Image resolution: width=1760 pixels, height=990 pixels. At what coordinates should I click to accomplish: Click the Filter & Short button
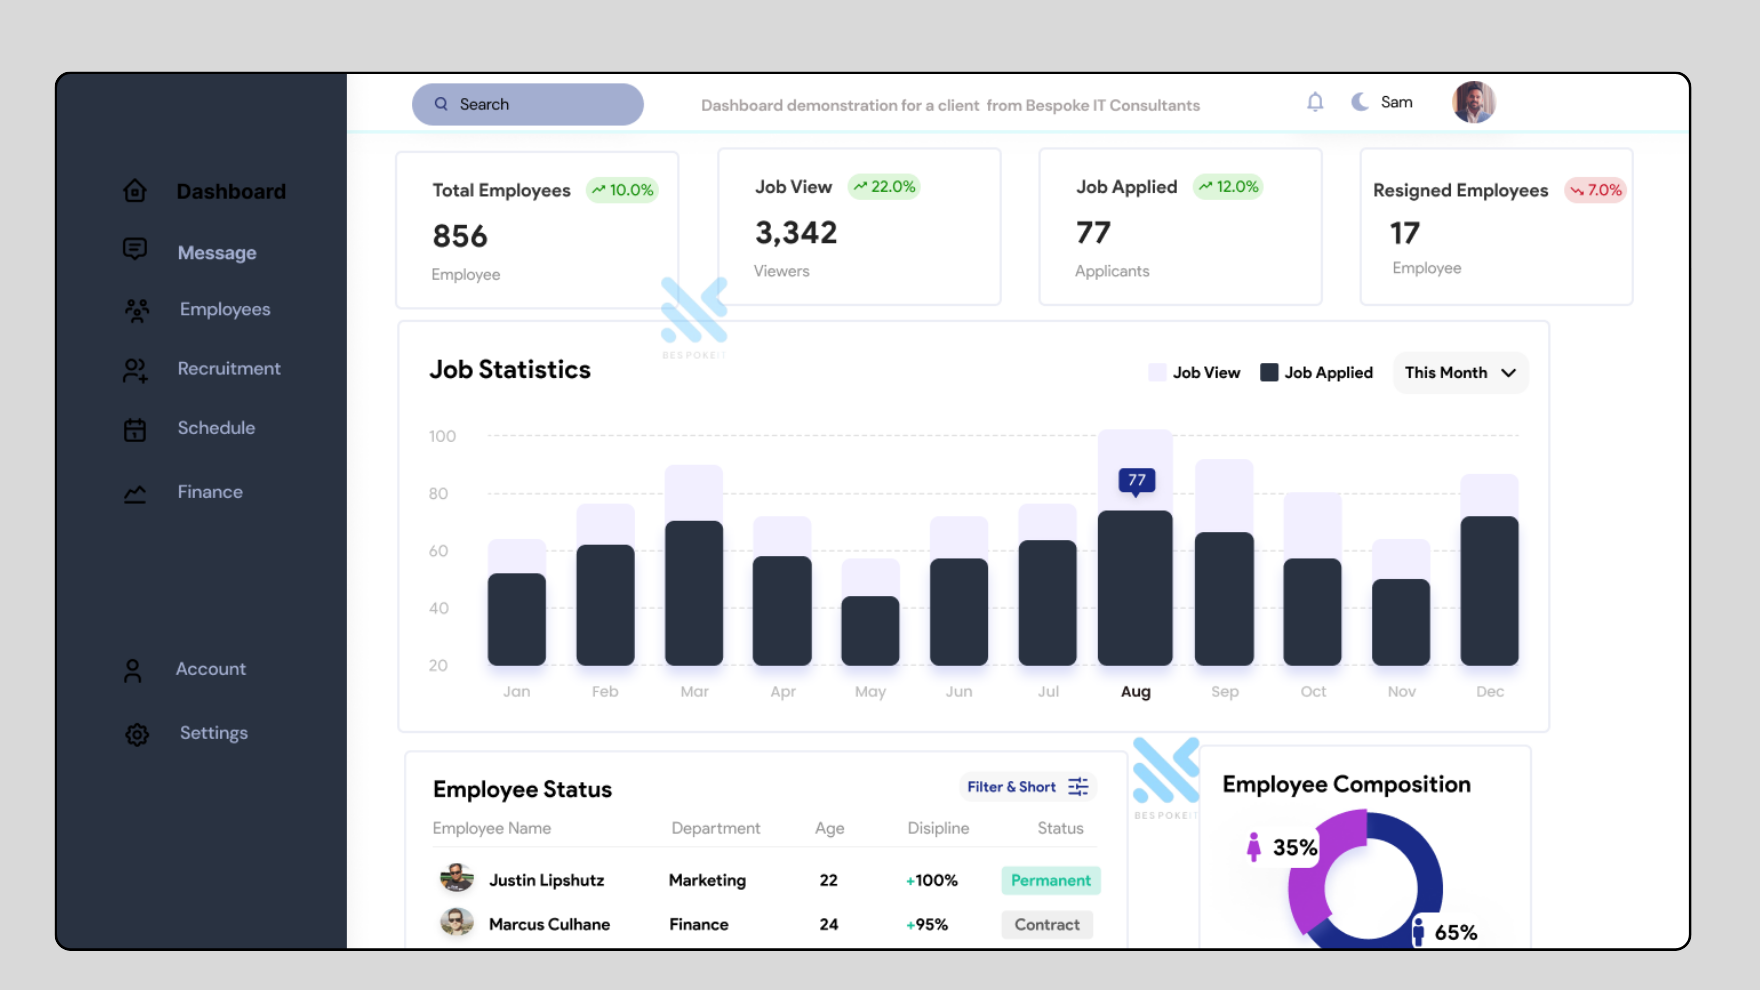(1028, 787)
